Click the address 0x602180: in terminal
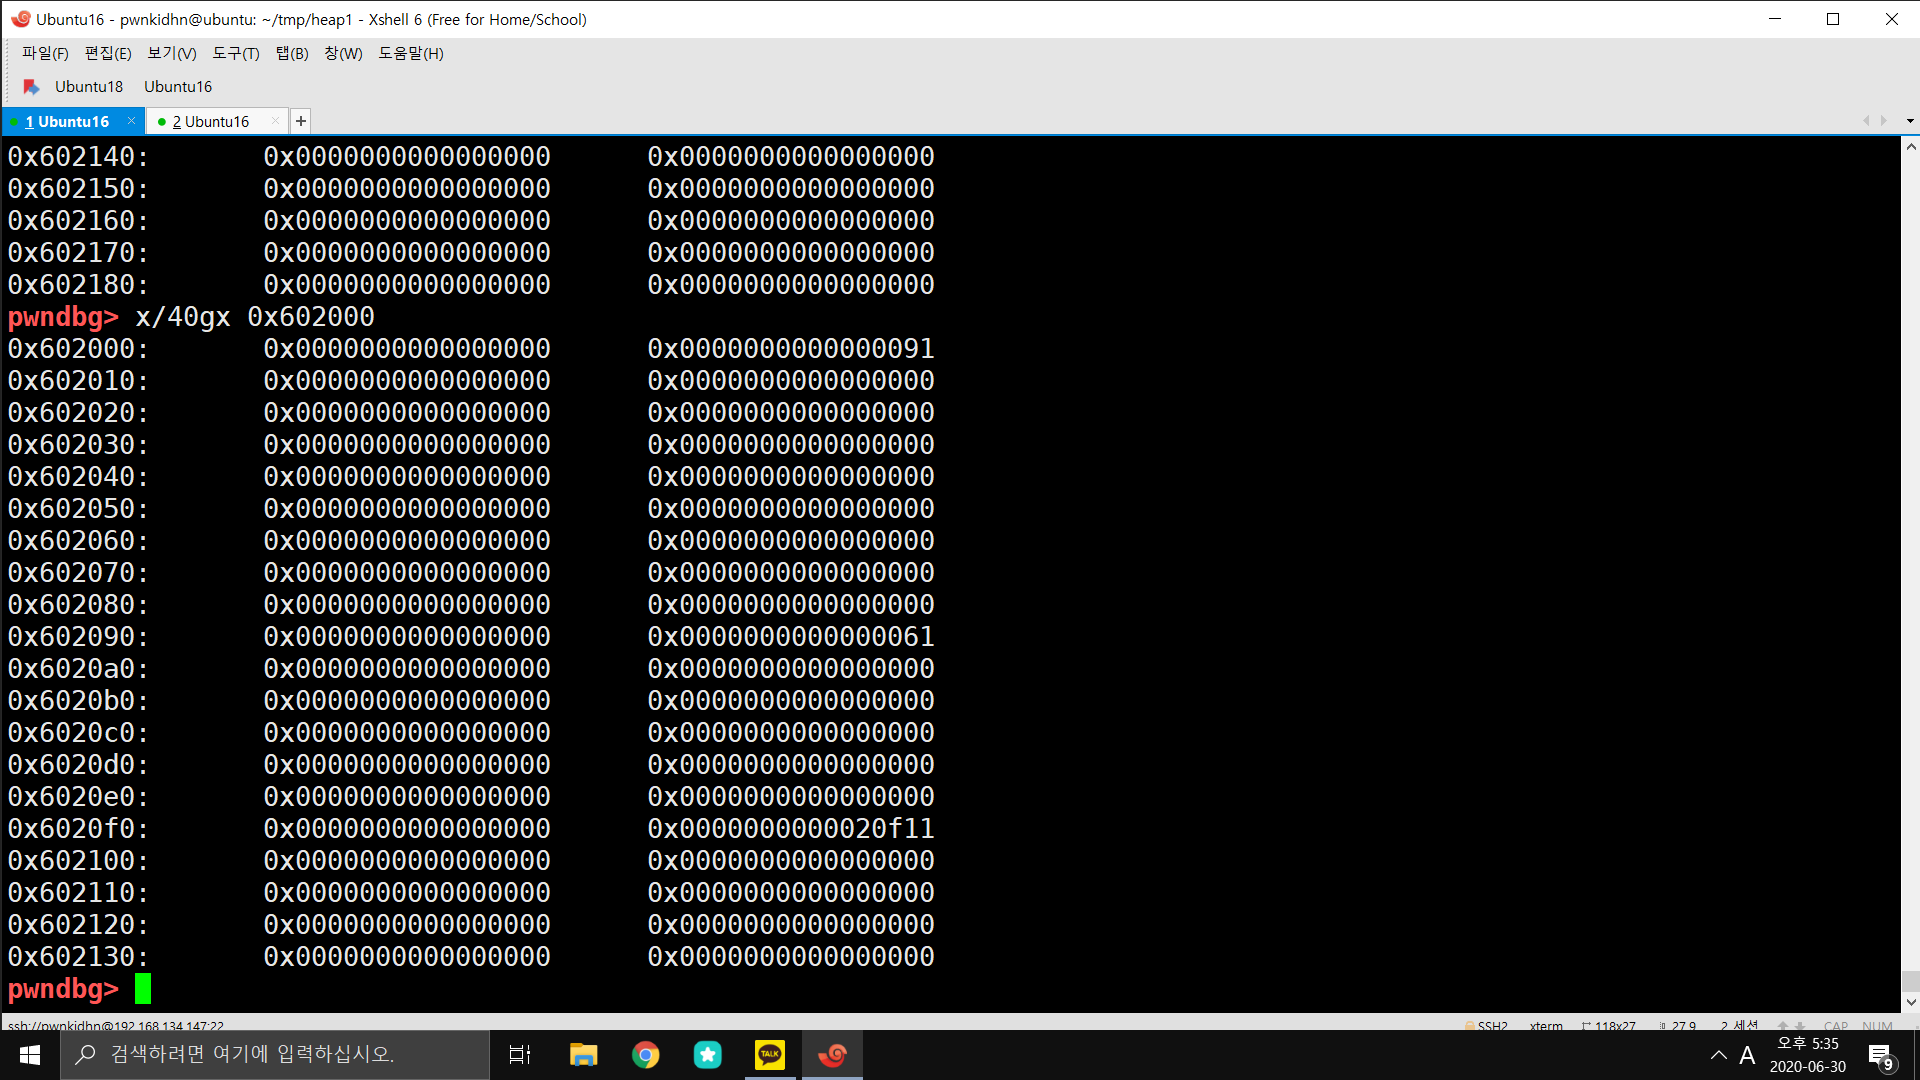The image size is (1920, 1080). click(x=79, y=284)
